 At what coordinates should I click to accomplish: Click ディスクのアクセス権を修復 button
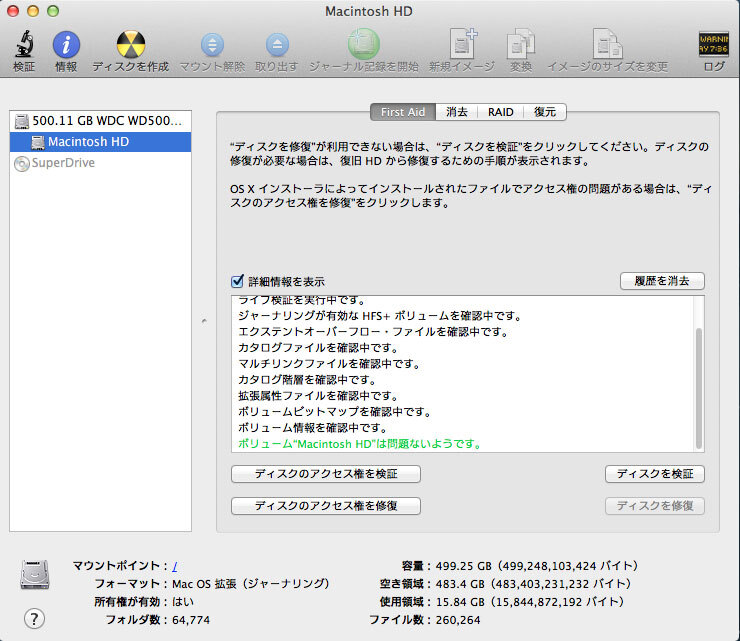[326, 506]
